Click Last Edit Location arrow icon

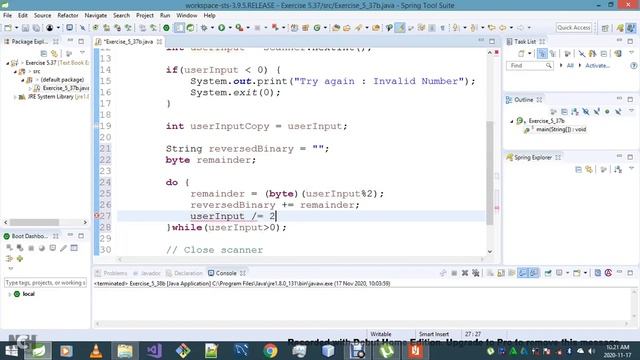pos(491,28)
